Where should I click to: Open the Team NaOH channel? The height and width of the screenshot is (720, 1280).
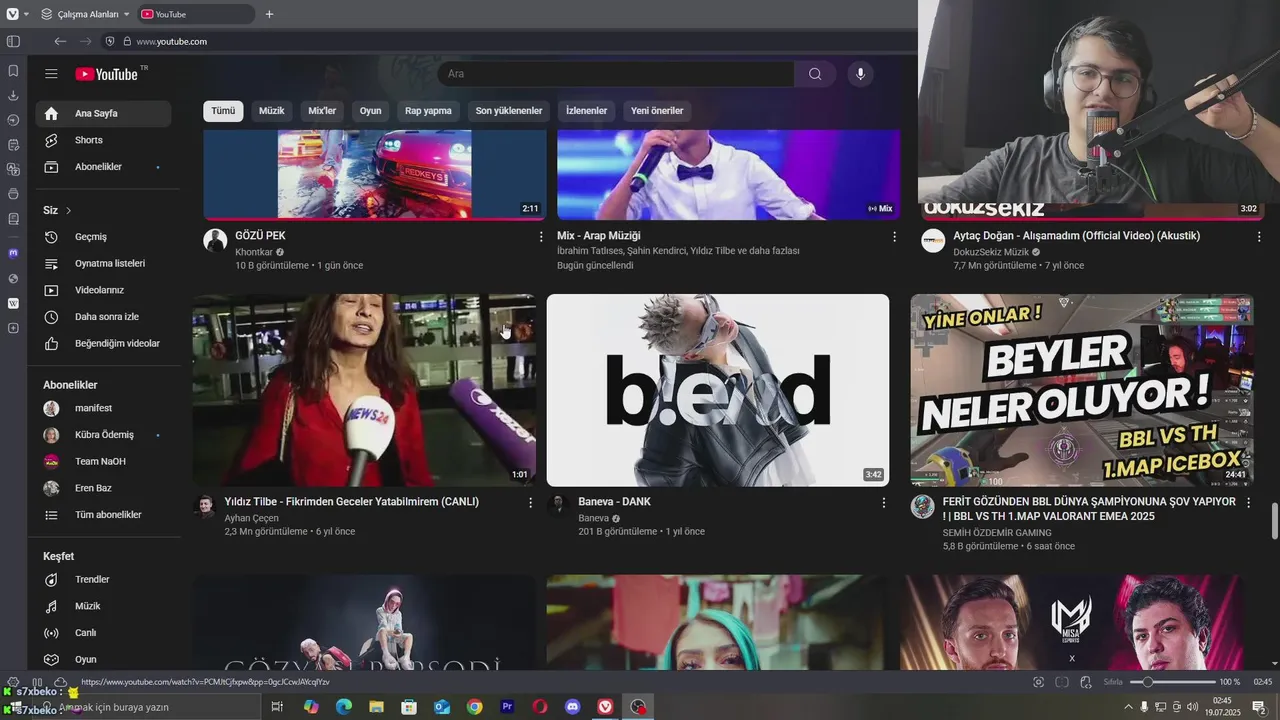(104, 461)
